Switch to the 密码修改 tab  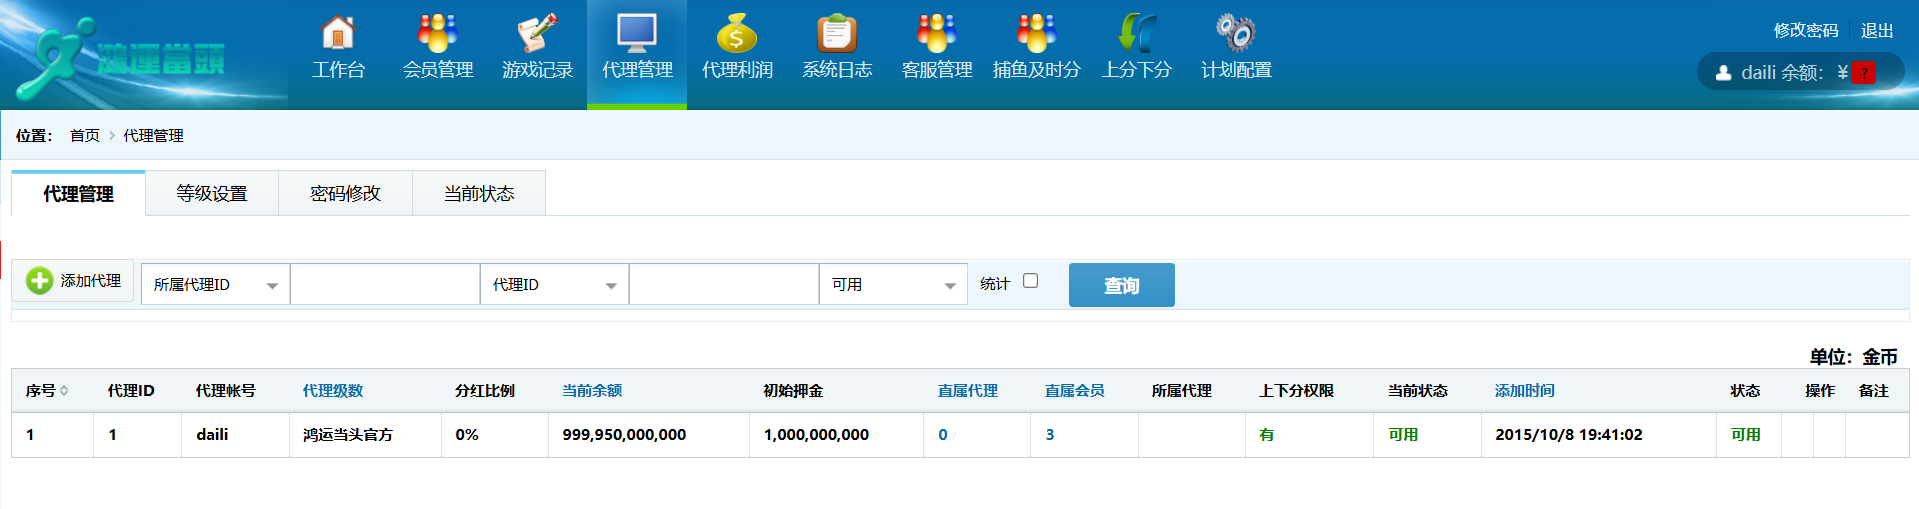345,193
